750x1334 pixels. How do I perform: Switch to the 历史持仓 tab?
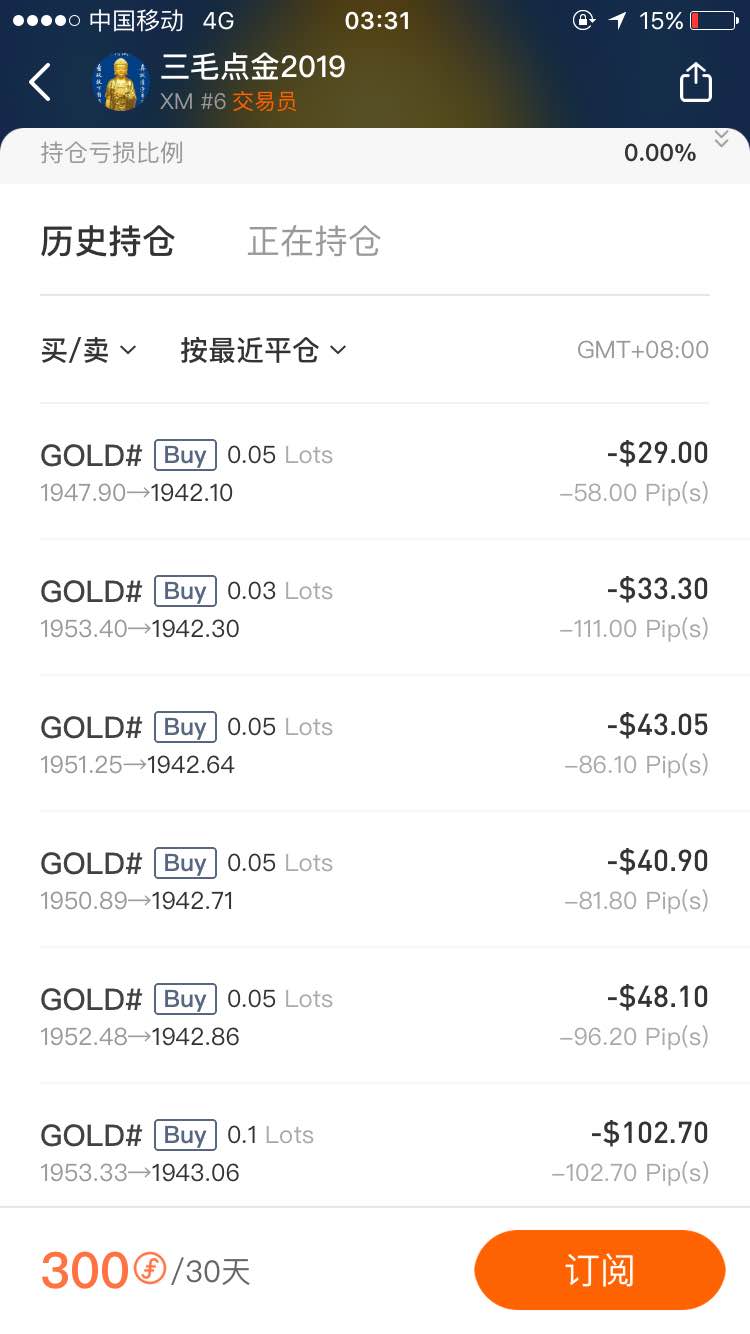[x=108, y=242]
